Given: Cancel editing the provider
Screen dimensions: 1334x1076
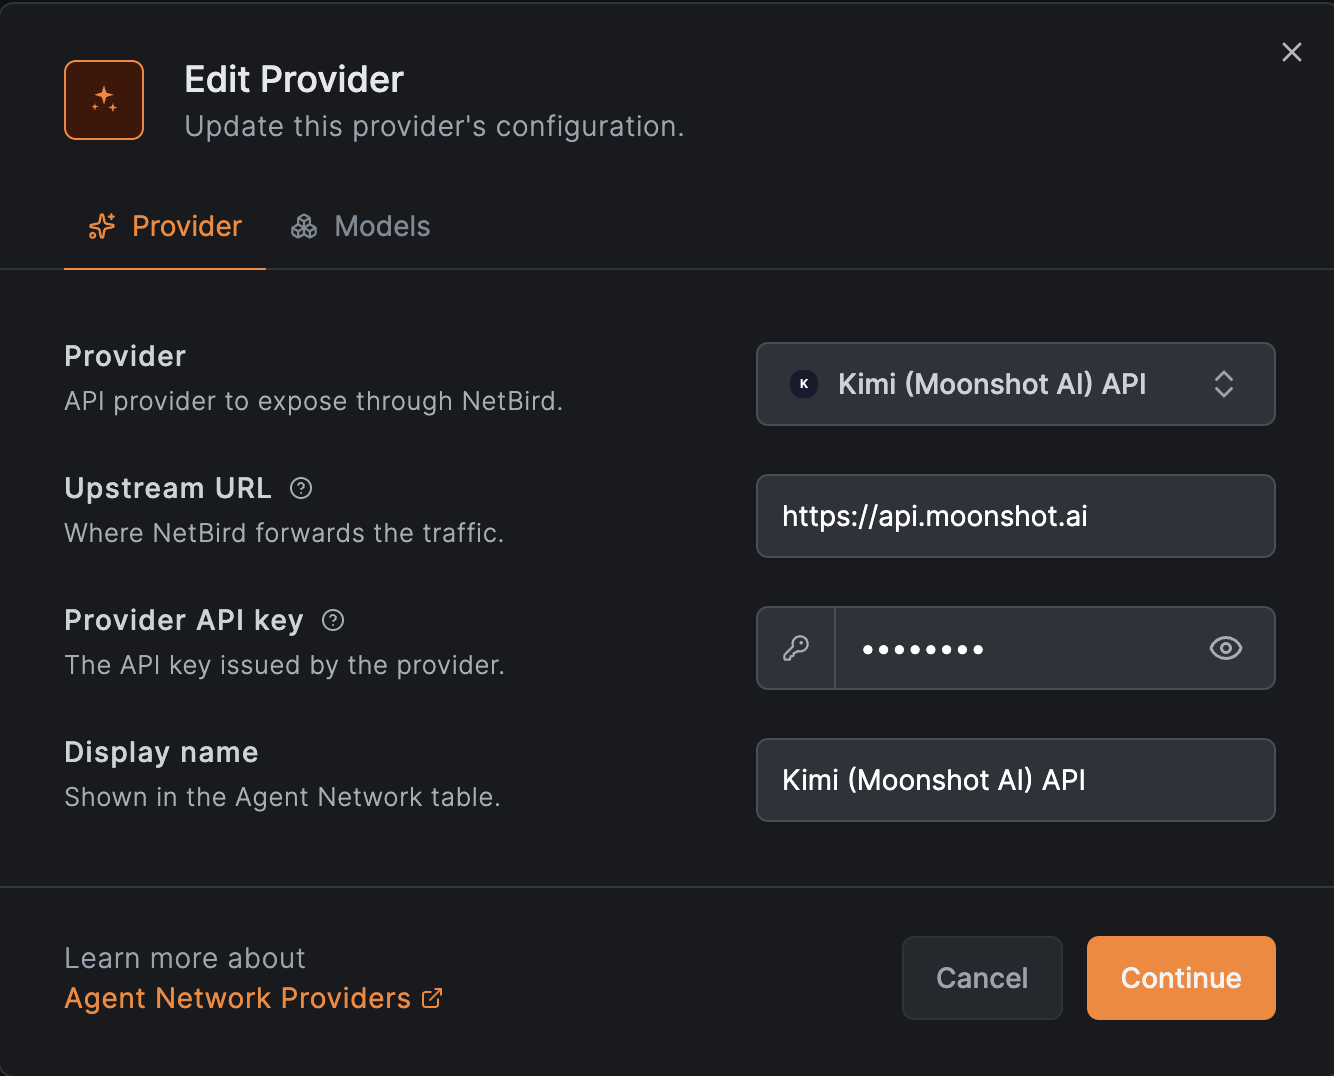Looking at the screenshot, I should coord(982,978).
